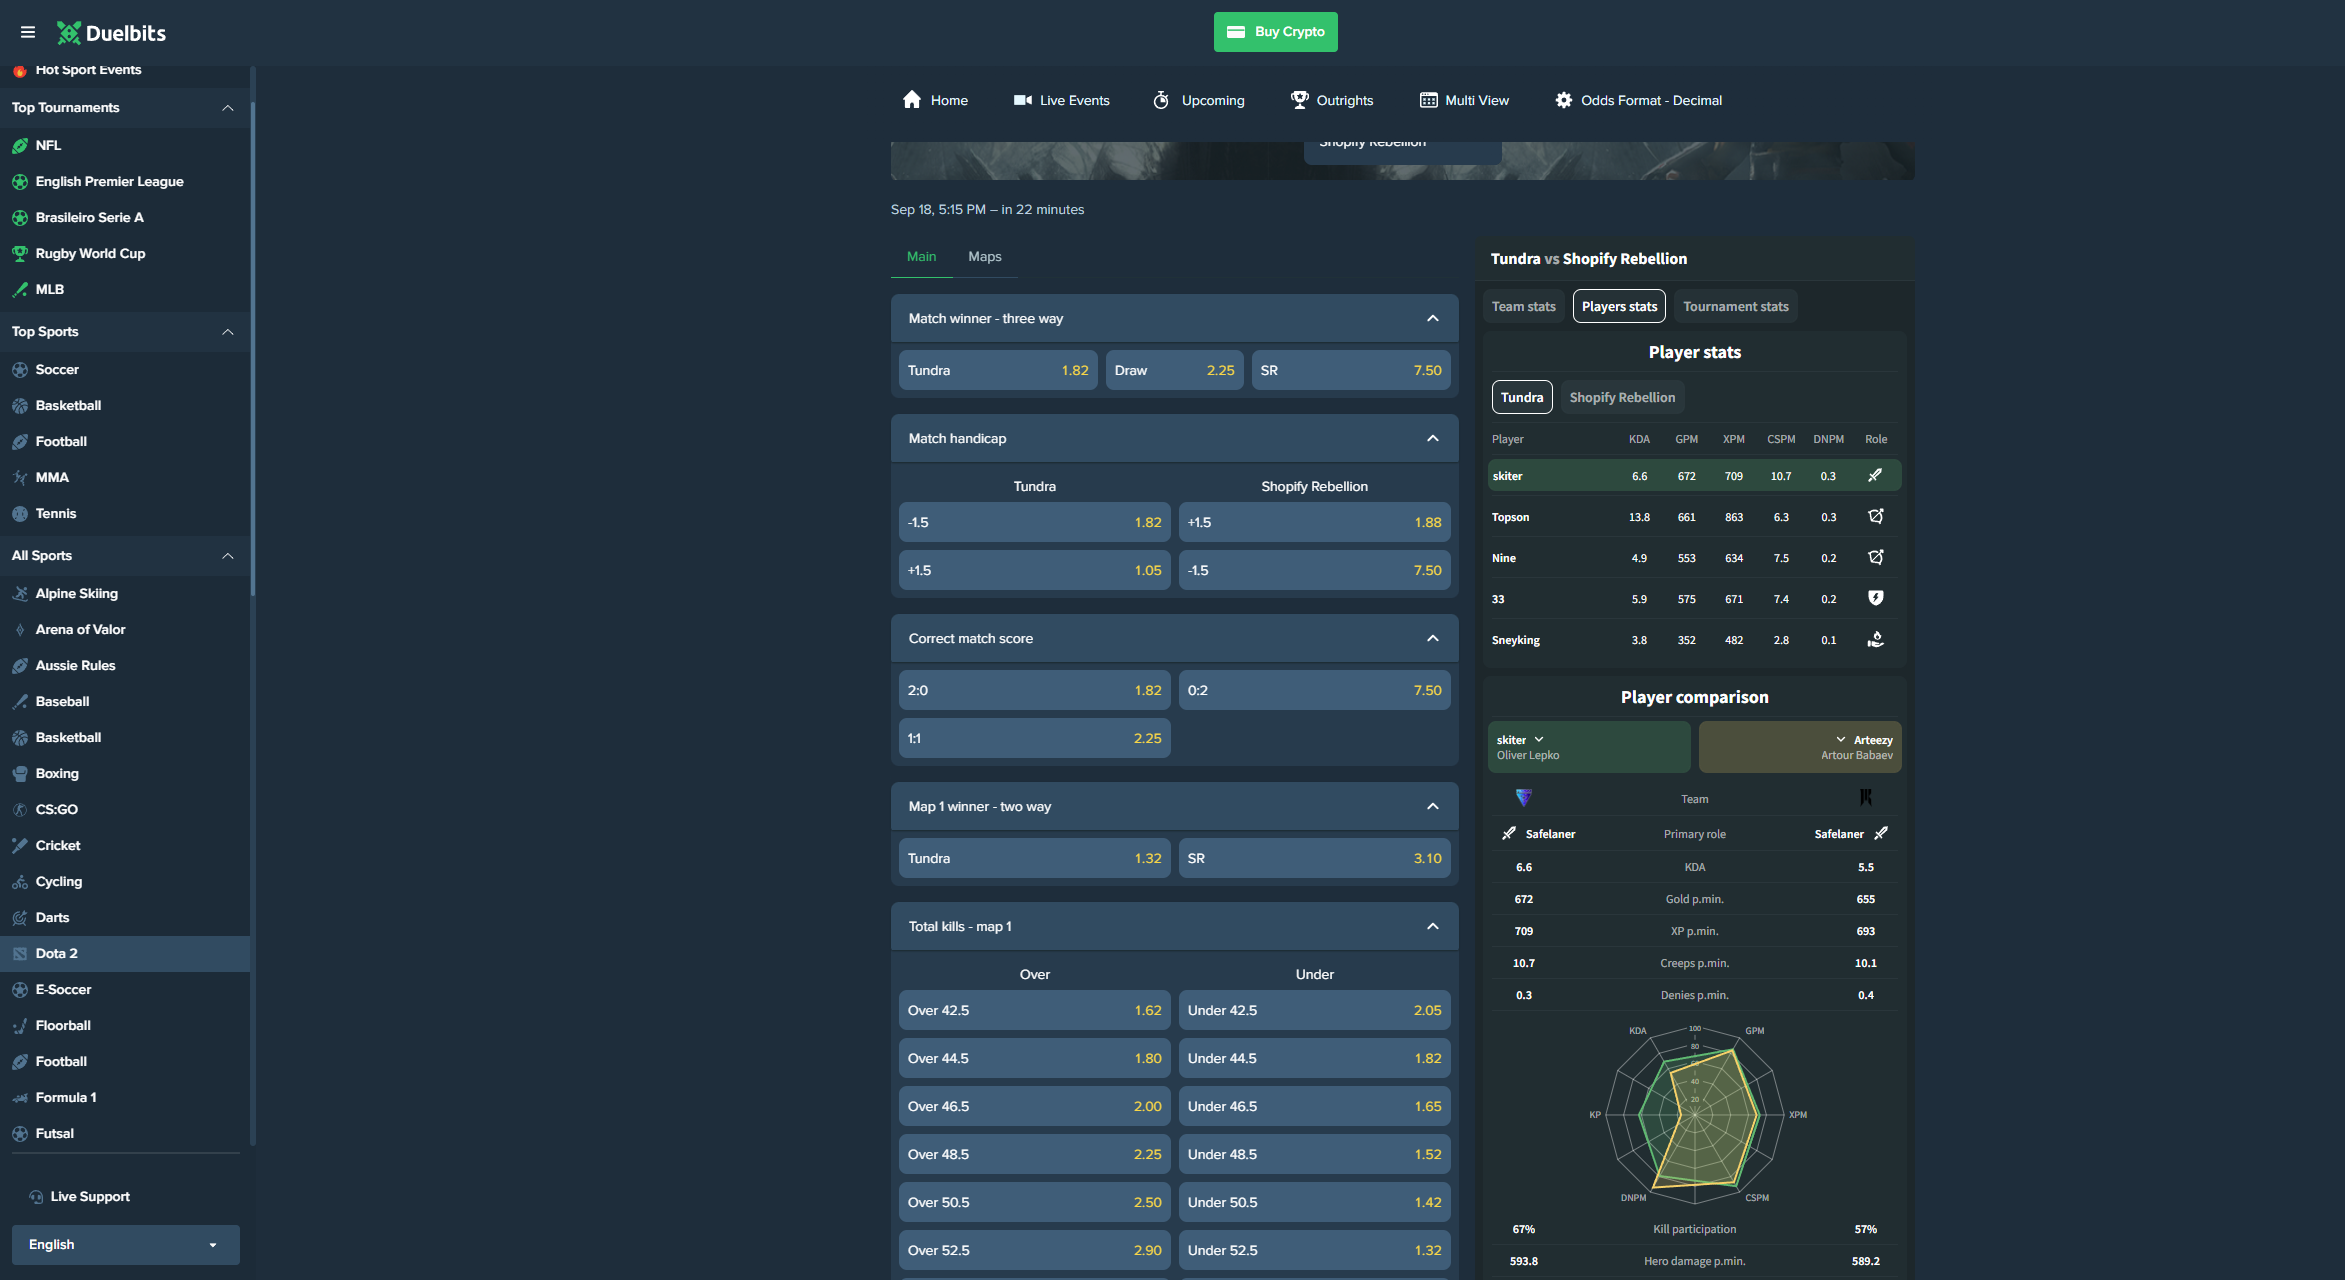Pick Over 42.5 total kills at 1.62

[x=1035, y=1011]
